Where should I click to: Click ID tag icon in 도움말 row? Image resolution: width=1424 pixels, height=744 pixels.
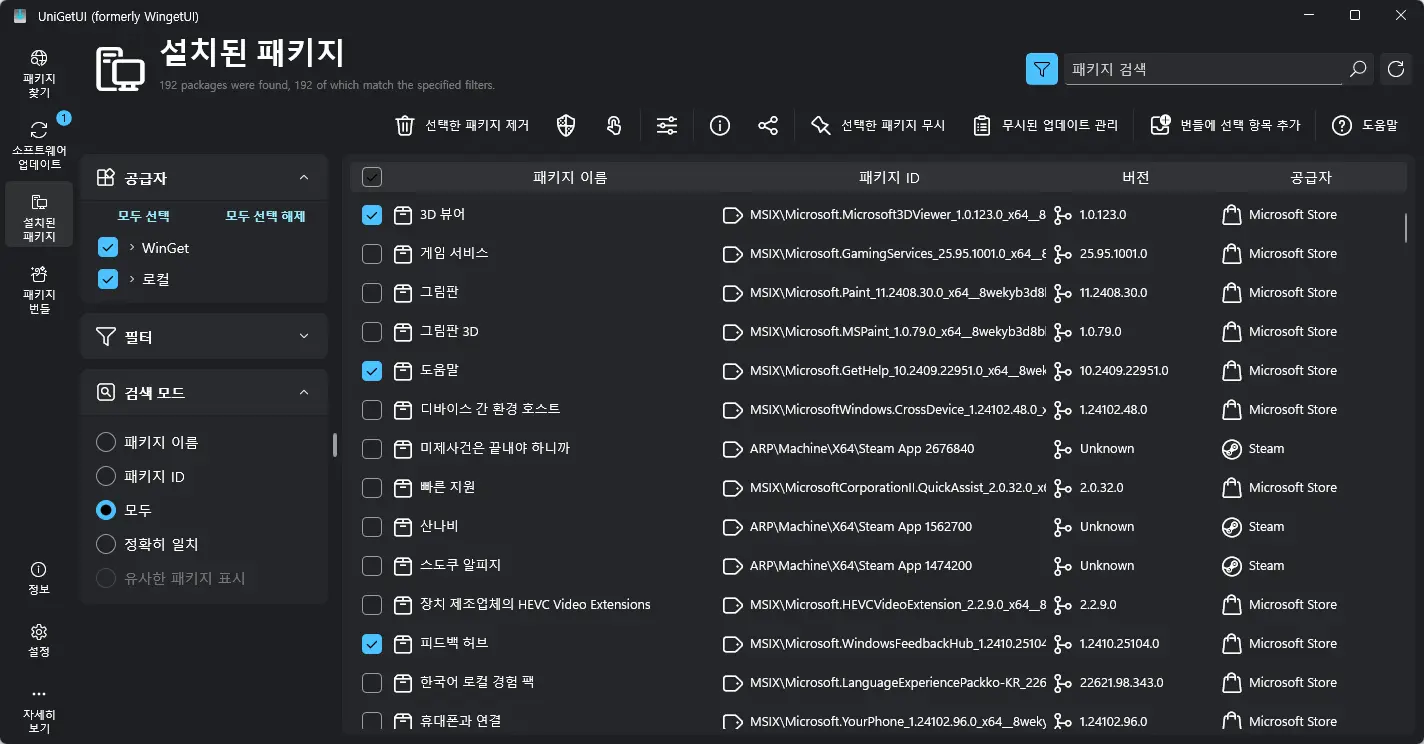pyautogui.click(x=733, y=371)
